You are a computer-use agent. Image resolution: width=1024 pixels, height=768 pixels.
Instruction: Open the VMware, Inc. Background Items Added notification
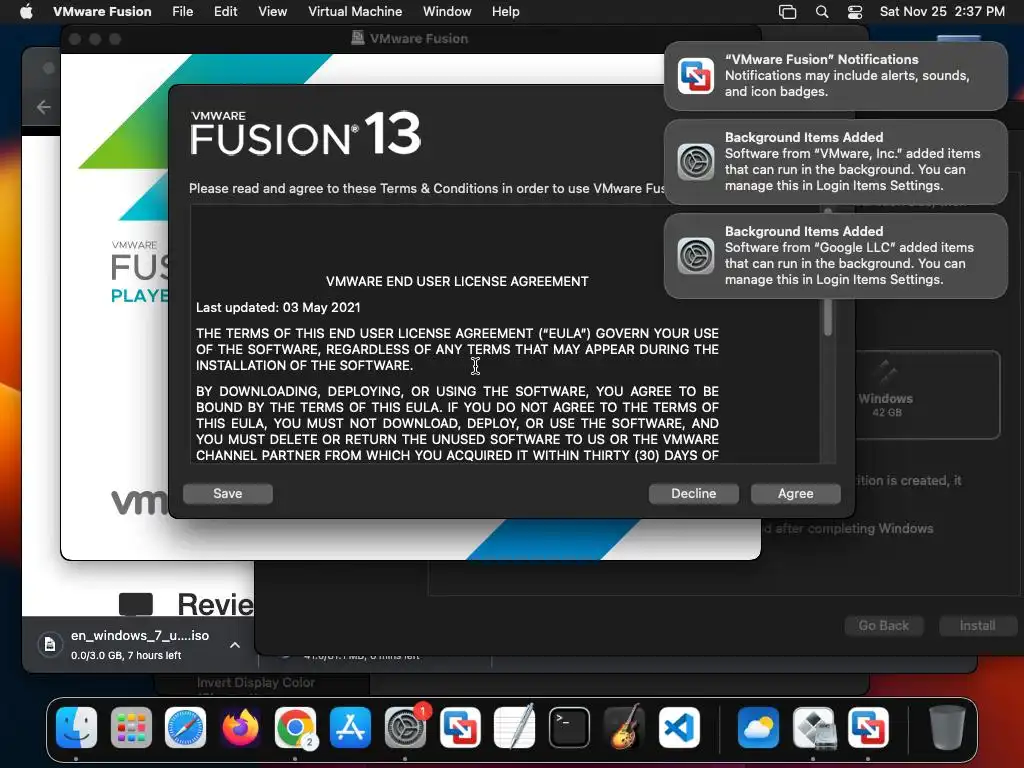point(835,161)
